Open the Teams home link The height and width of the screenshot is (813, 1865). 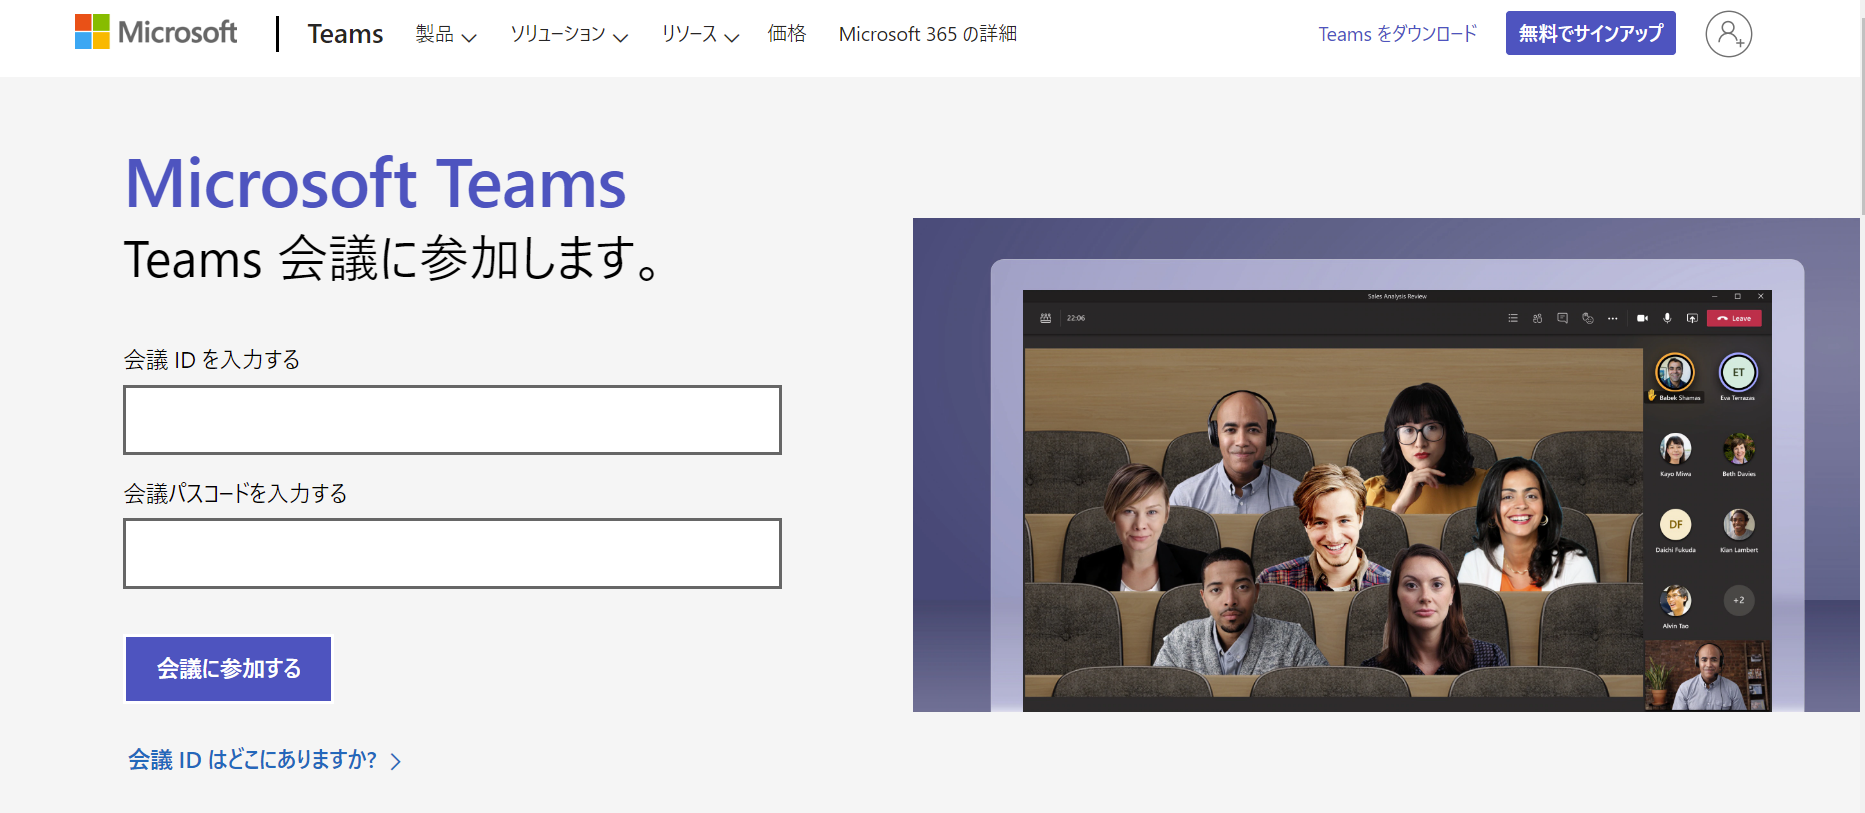pyautogui.click(x=345, y=34)
